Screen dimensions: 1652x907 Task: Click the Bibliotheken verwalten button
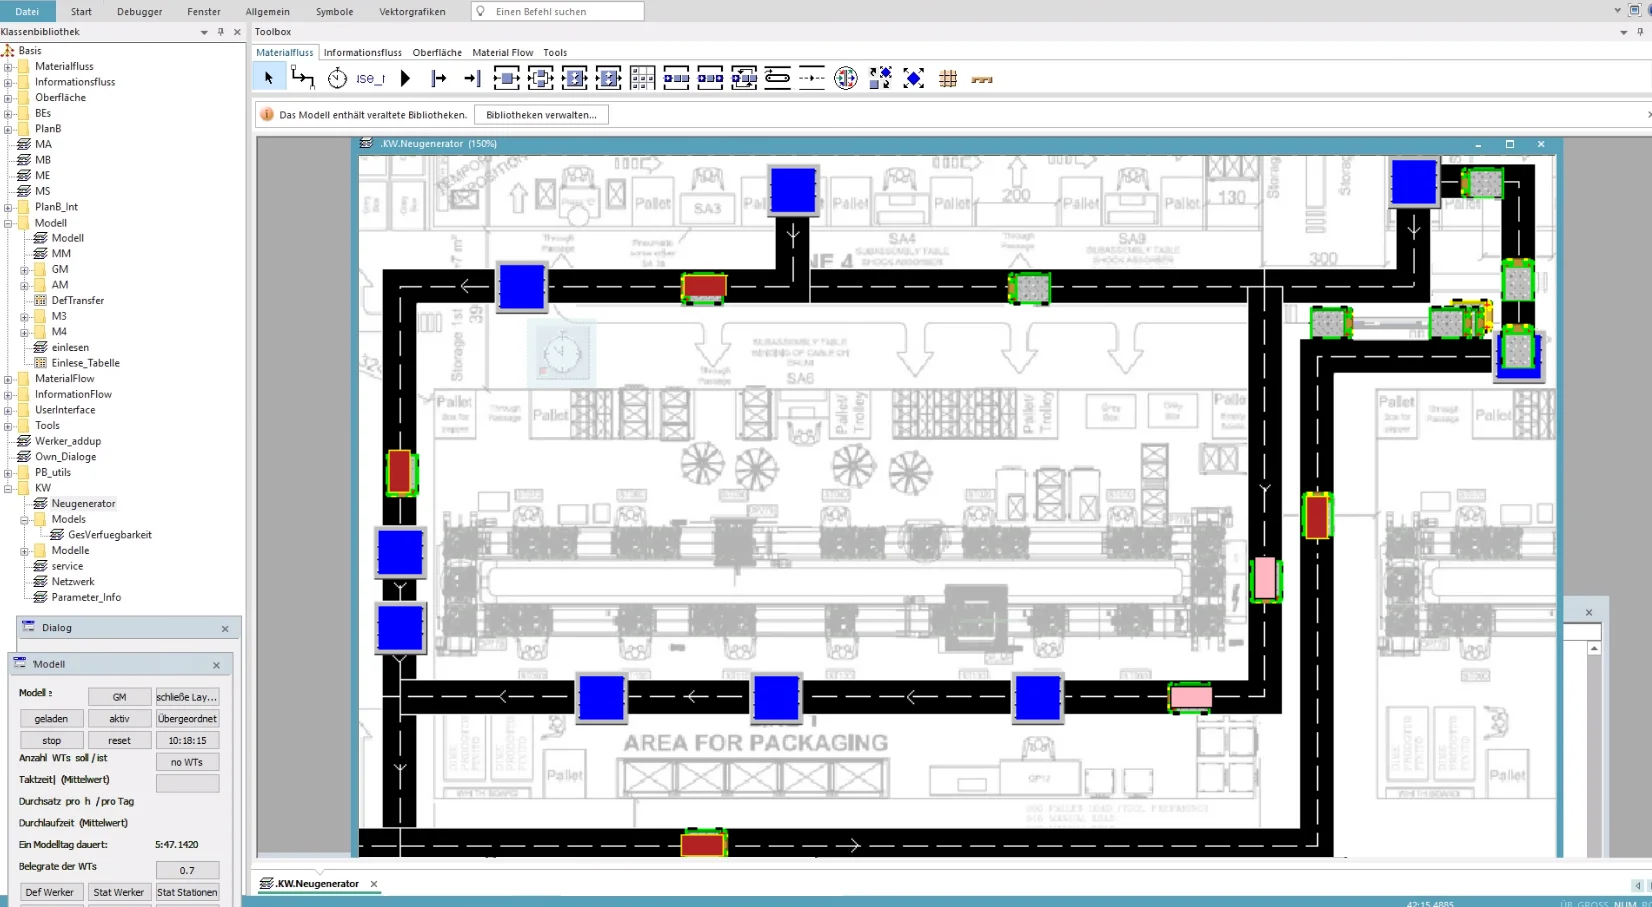pos(541,115)
